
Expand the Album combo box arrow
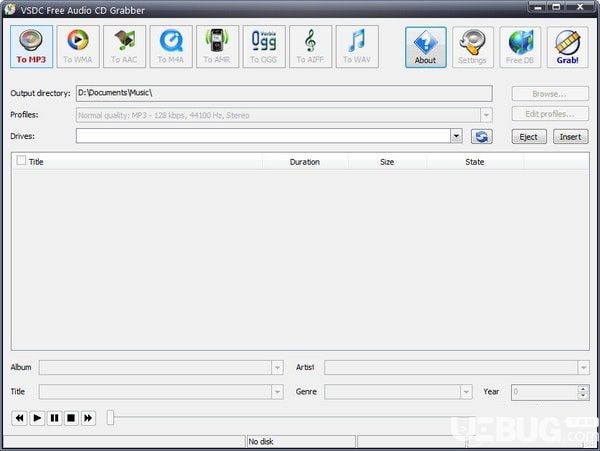click(277, 368)
